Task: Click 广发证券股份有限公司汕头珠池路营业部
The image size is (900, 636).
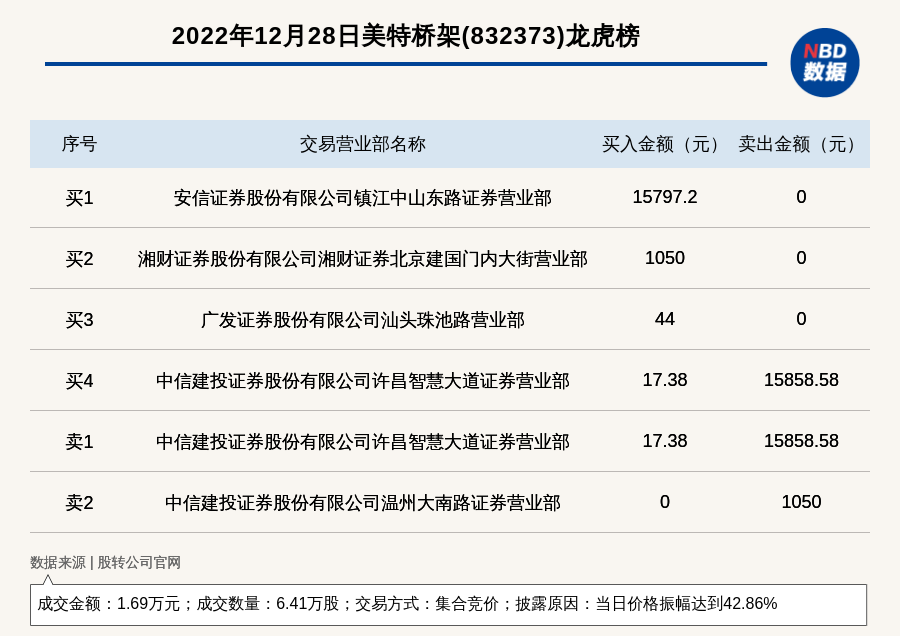Action: (x=363, y=320)
